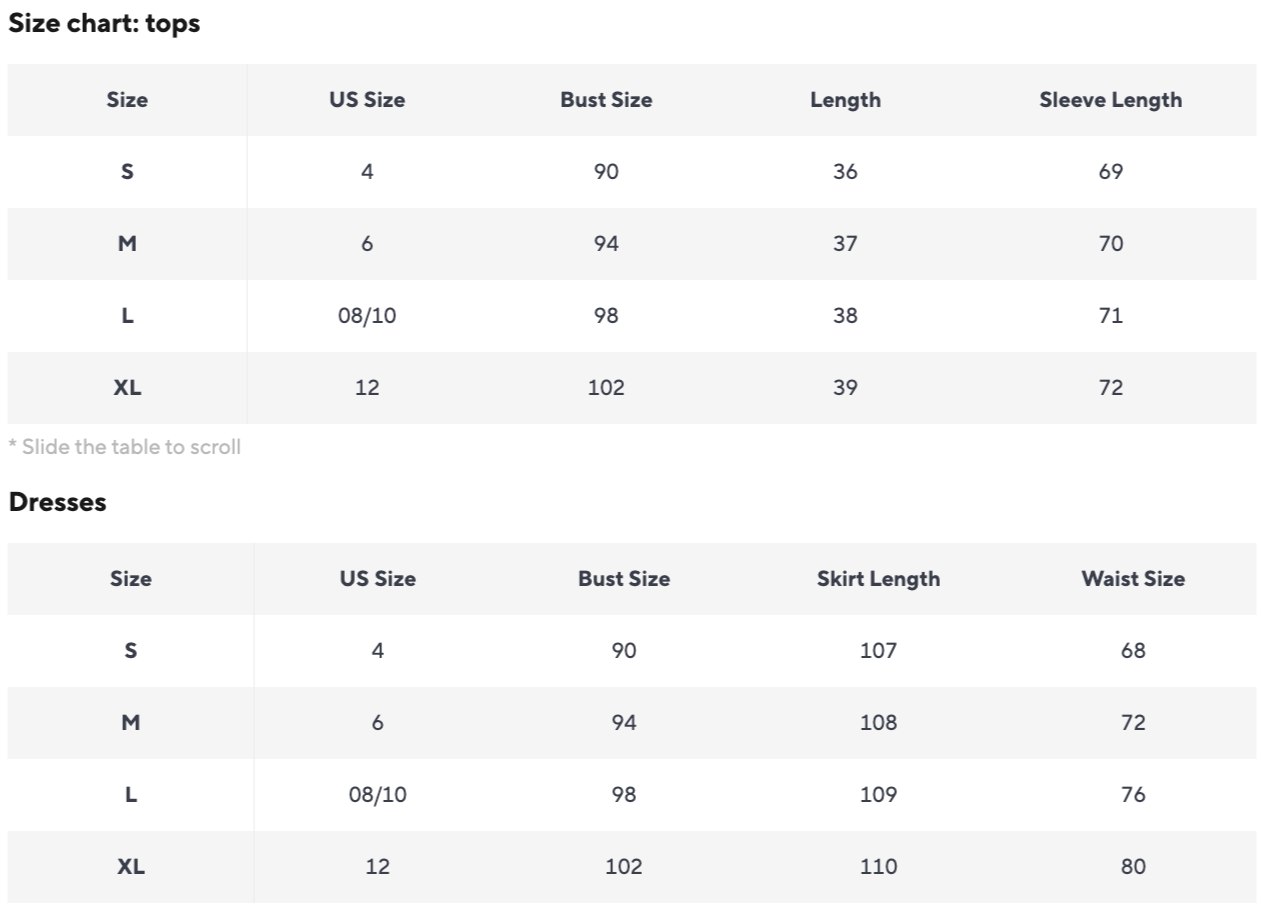Select sleeve length value 69
Viewport: 1267px width, 908px height.
click(1110, 172)
